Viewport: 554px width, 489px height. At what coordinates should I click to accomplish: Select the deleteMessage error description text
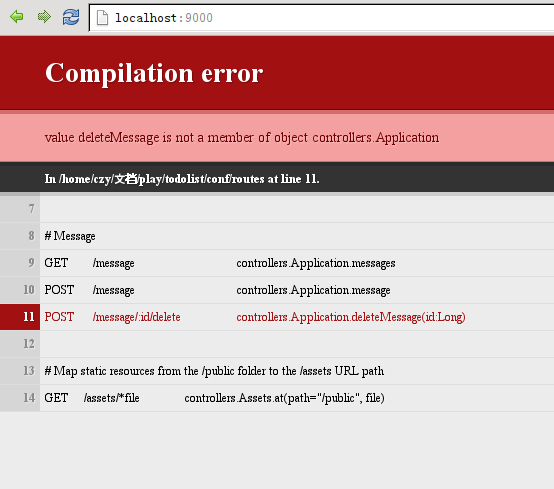(242, 137)
